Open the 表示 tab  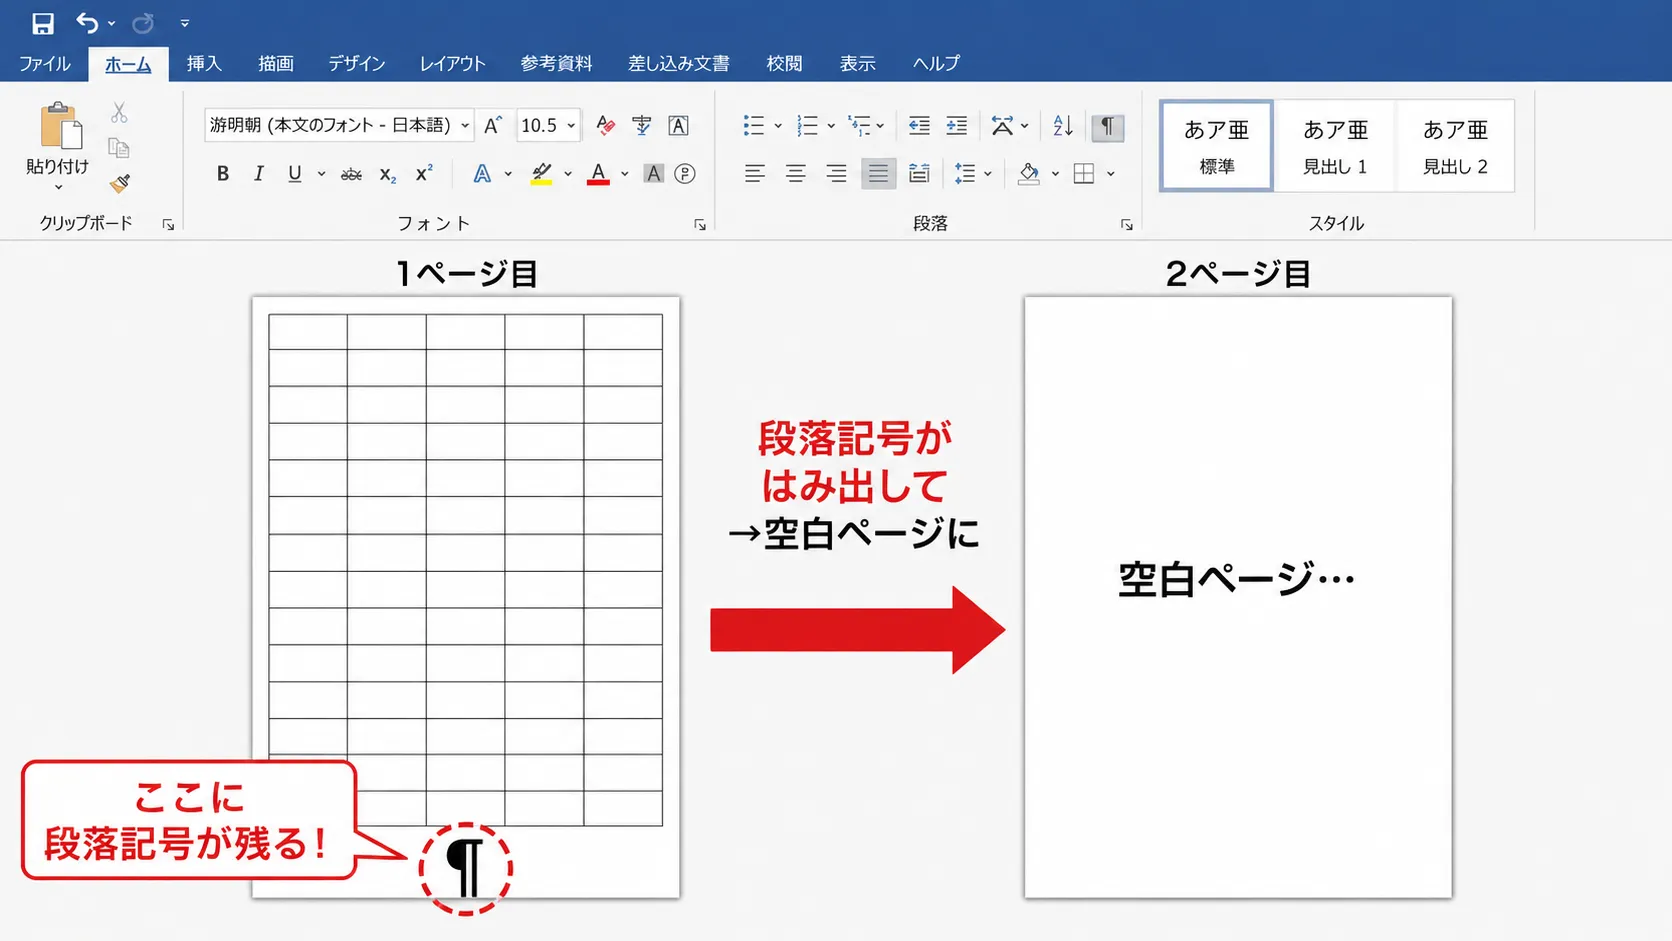tap(857, 63)
